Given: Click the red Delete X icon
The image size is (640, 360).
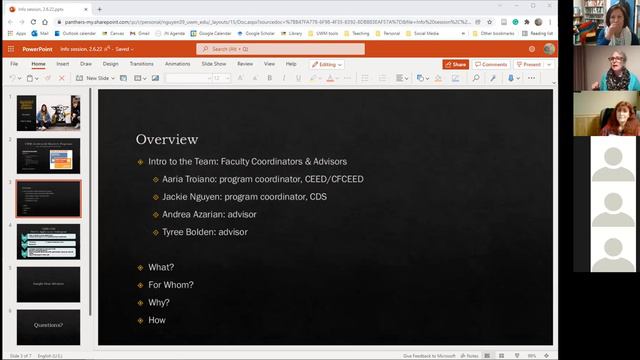Looking at the screenshot, I should (x=62, y=78).
